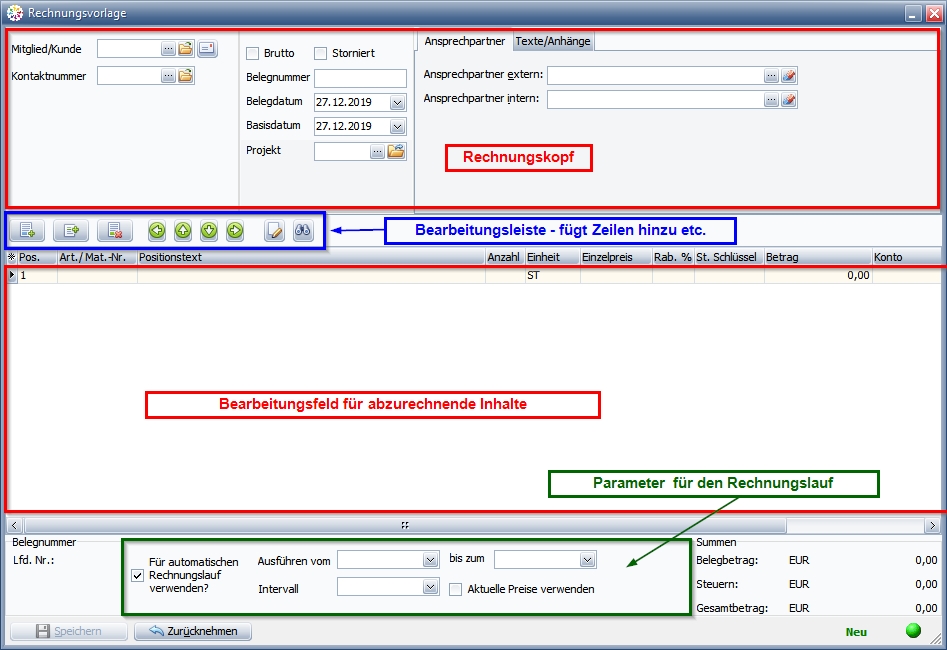Click the Konto column header
The height and width of the screenshot is (650, 947).
point(906,257)
